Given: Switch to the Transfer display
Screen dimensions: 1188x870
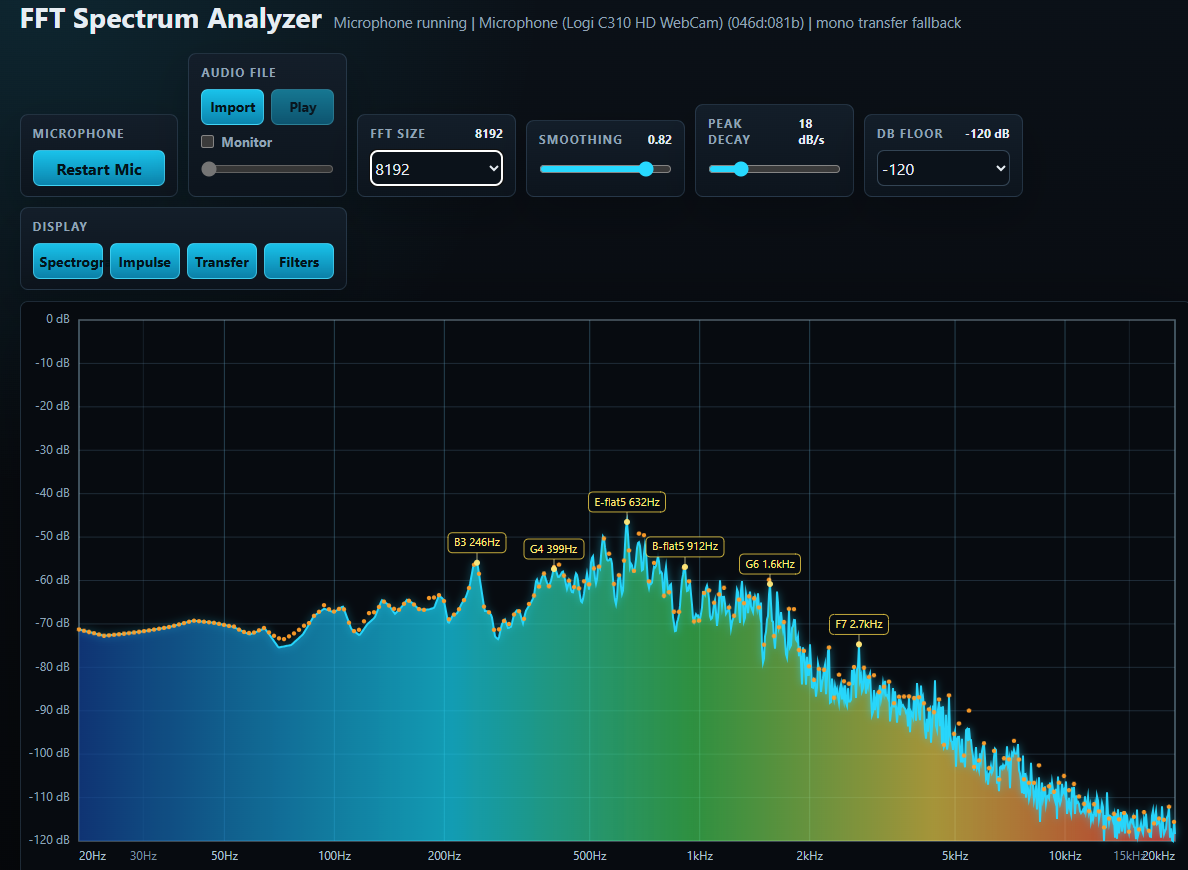Looking at the screenshot, I should pos(222,261).
